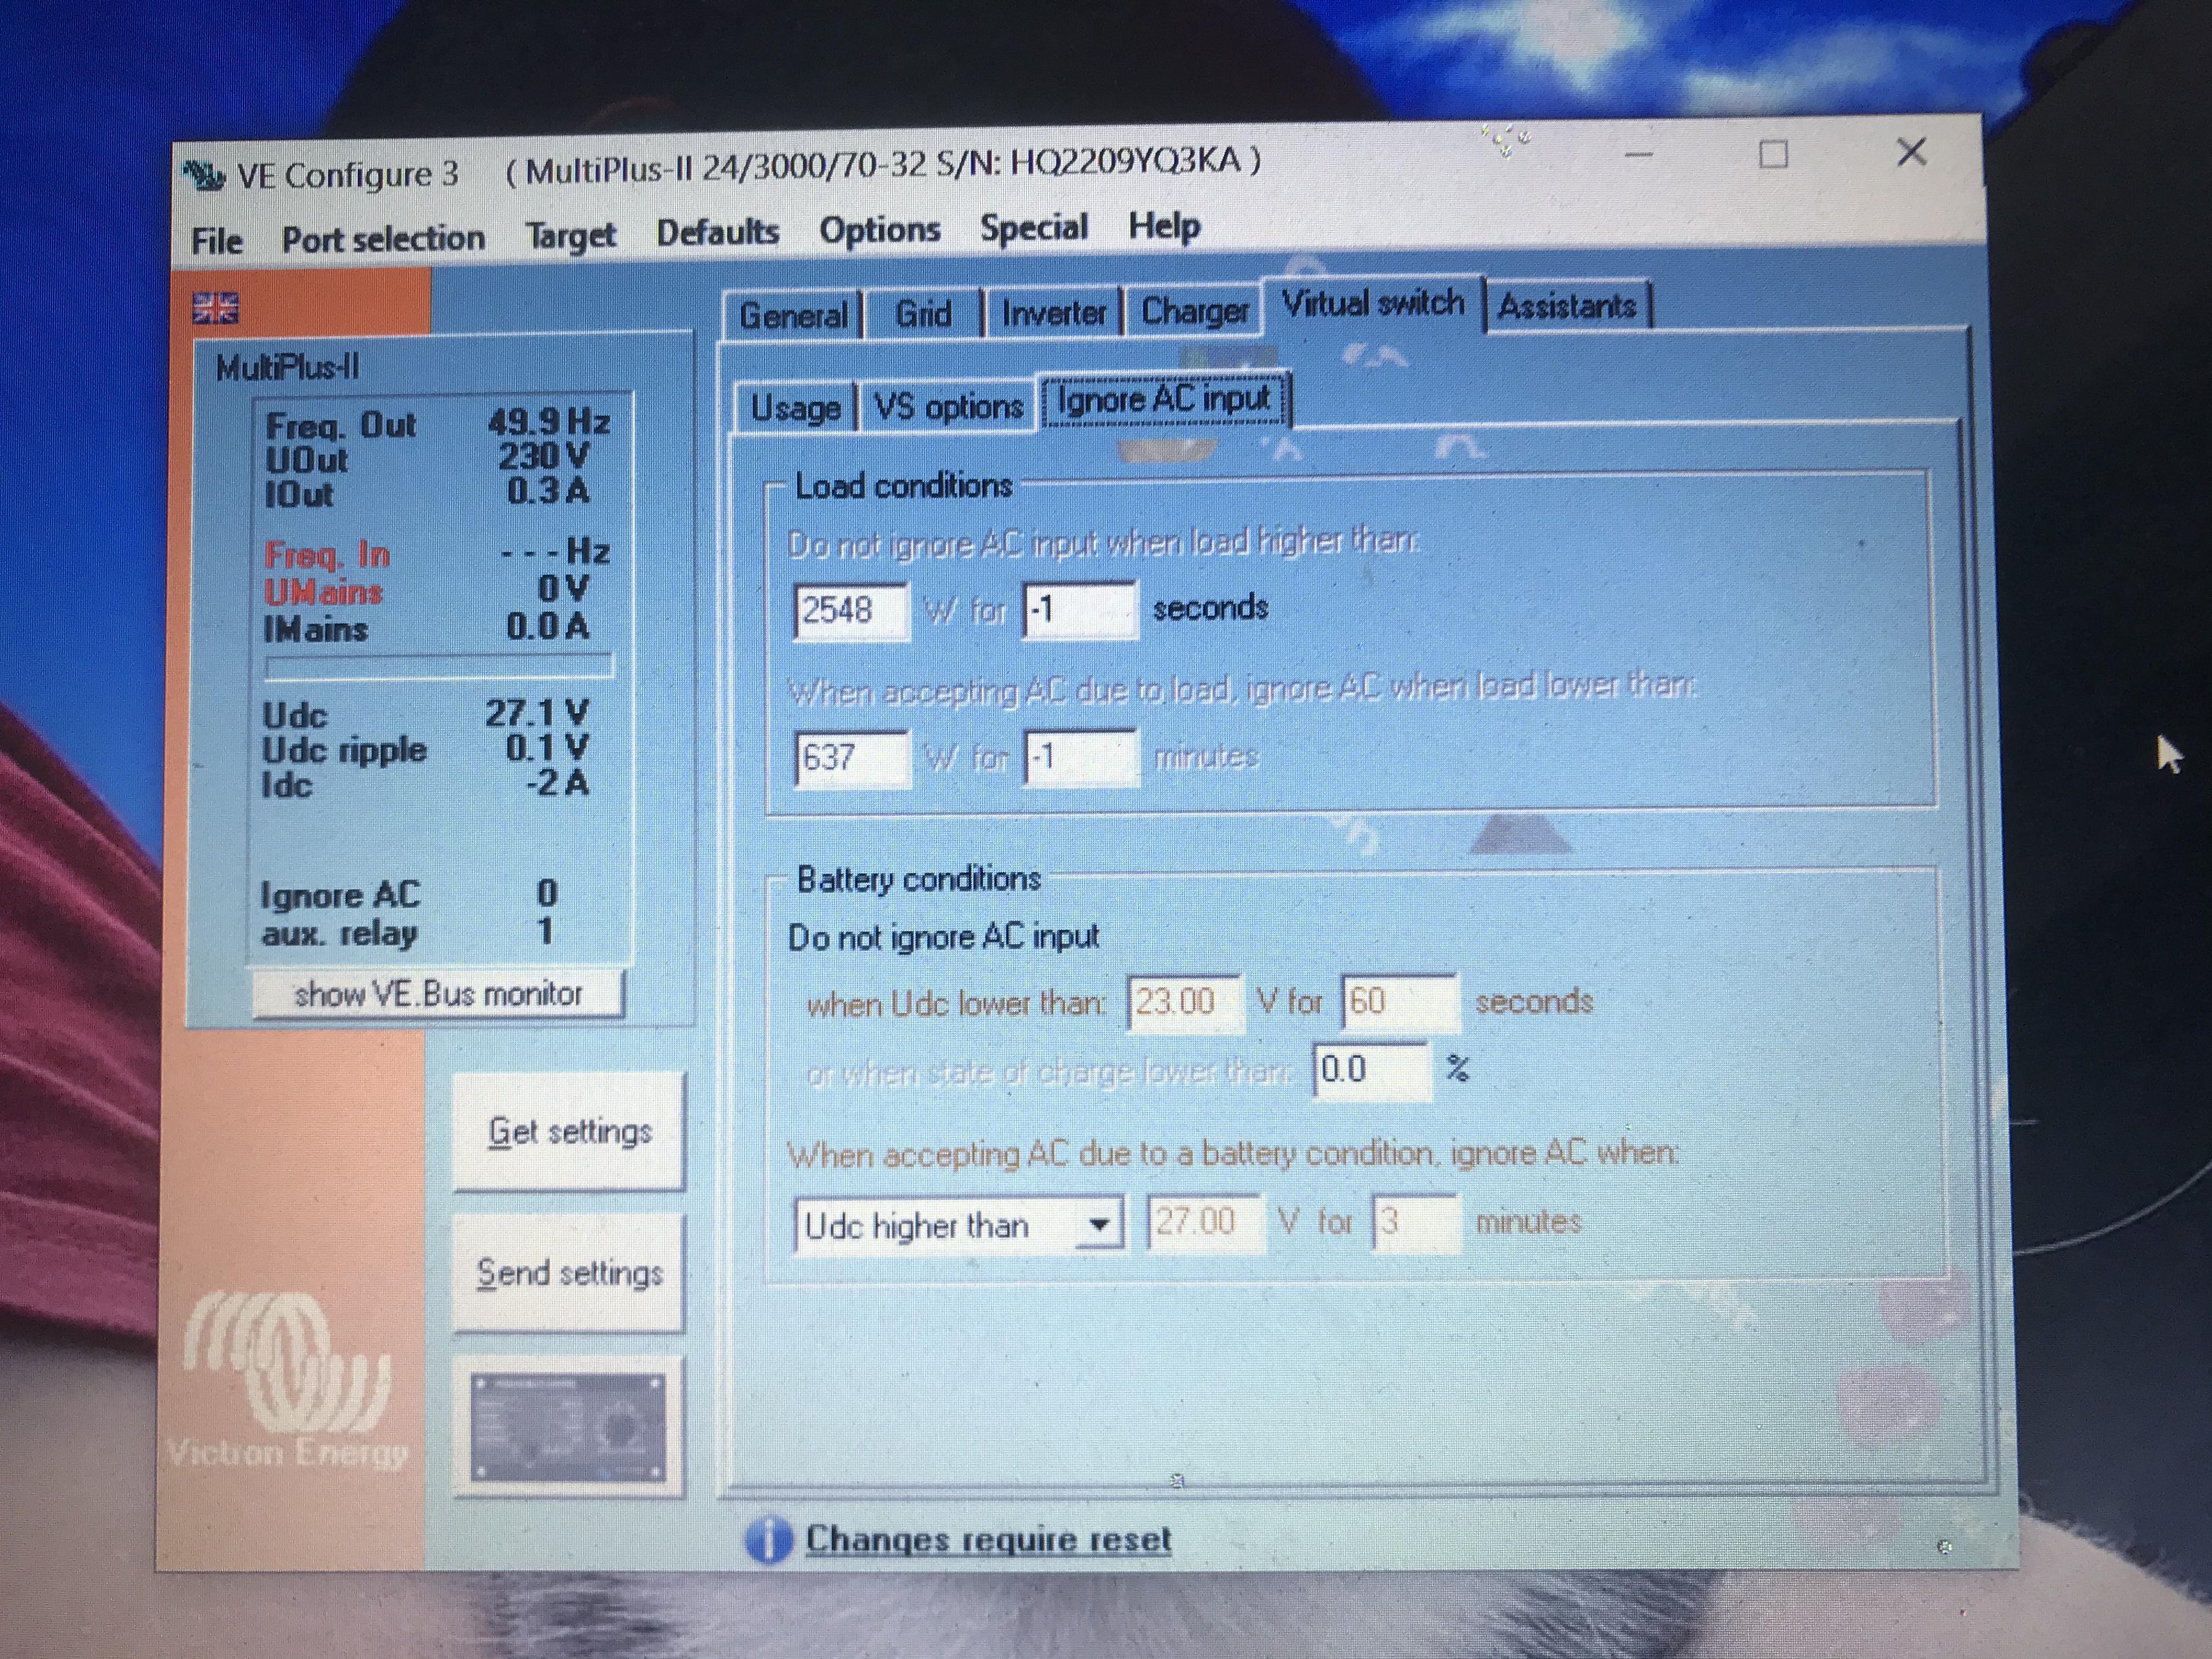Open the Udc higher than dropdown
The height and width of the screenshot is (1659, 2212).
pos(1099,1225)
